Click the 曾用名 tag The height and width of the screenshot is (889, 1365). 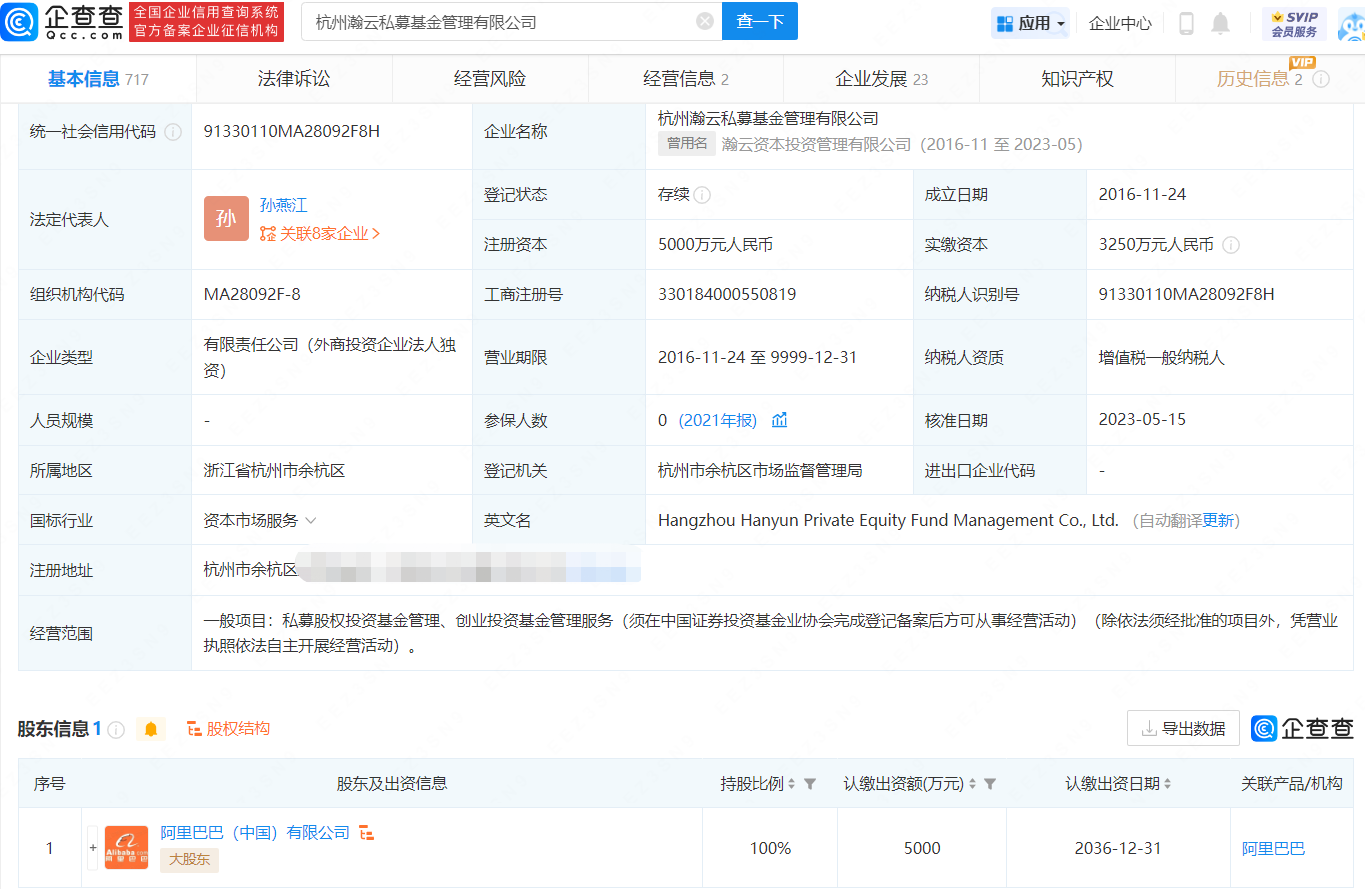686,144
